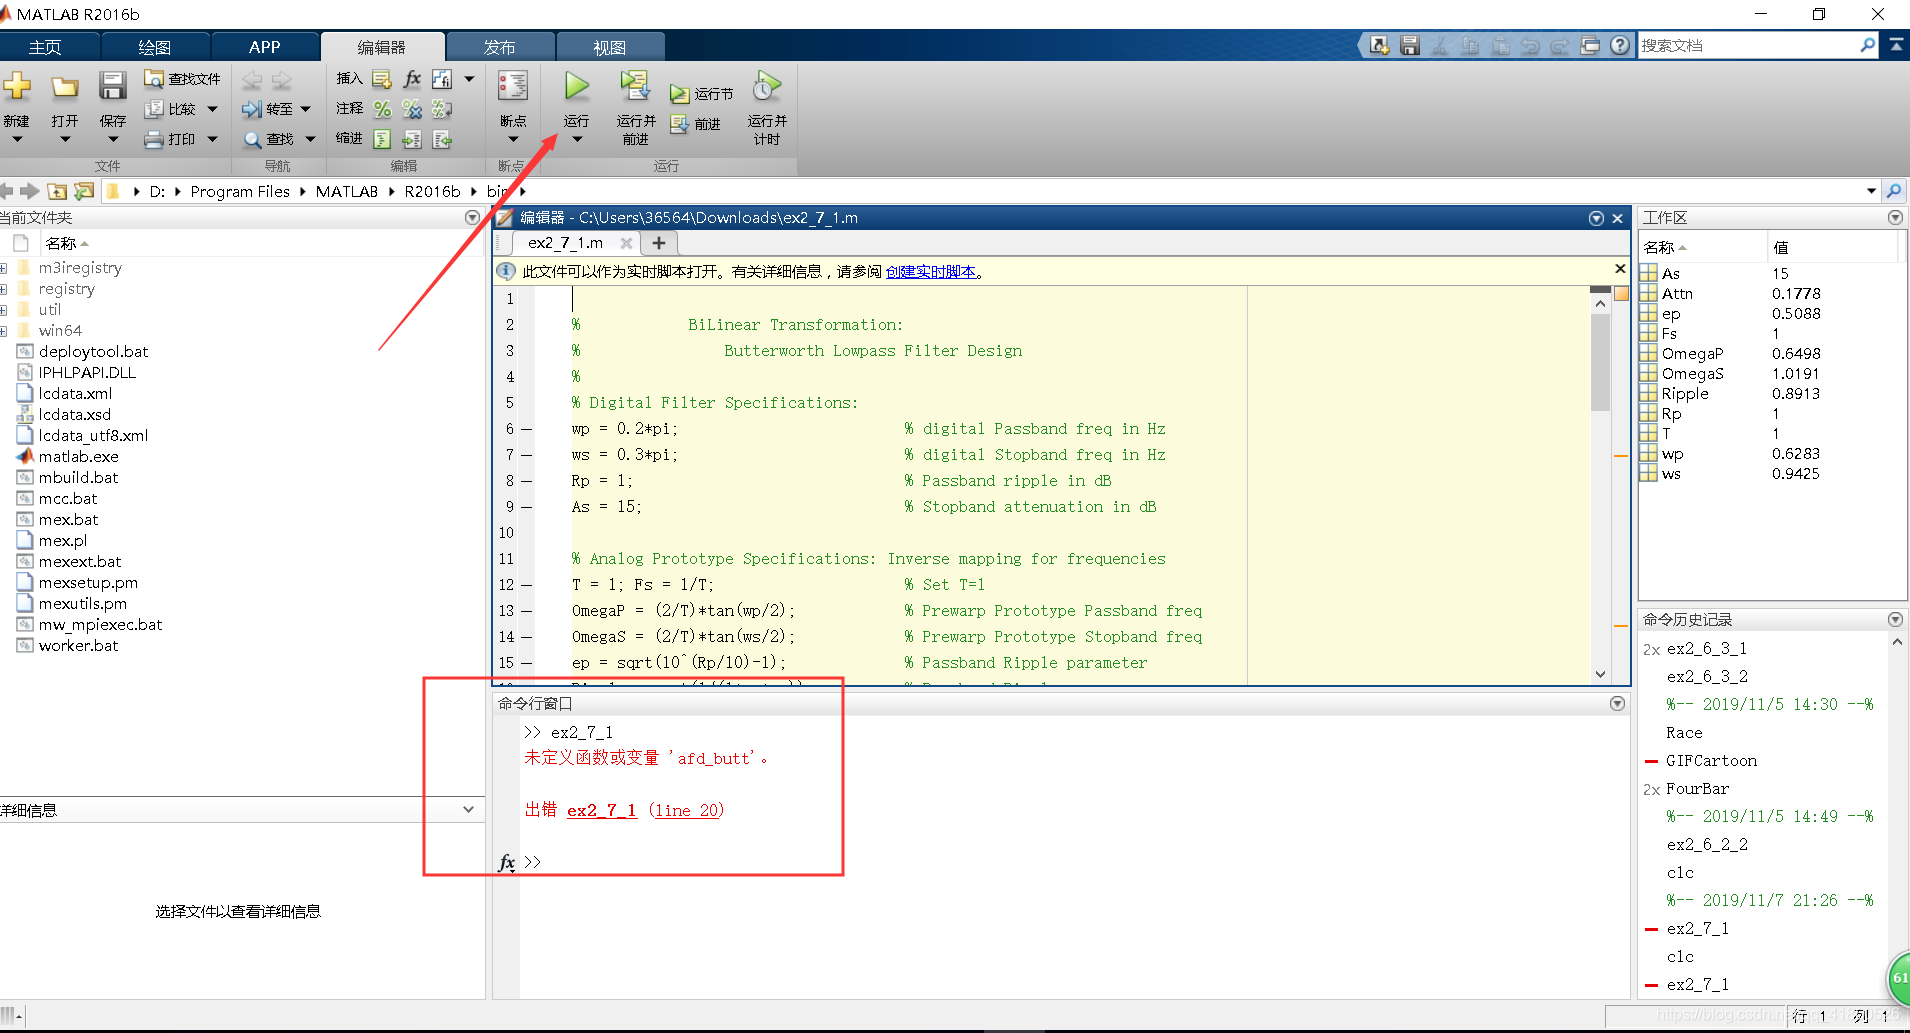The image size is (1910, 1033).
Task: Click the comment percent icon
Action: [x=382, y=109]
